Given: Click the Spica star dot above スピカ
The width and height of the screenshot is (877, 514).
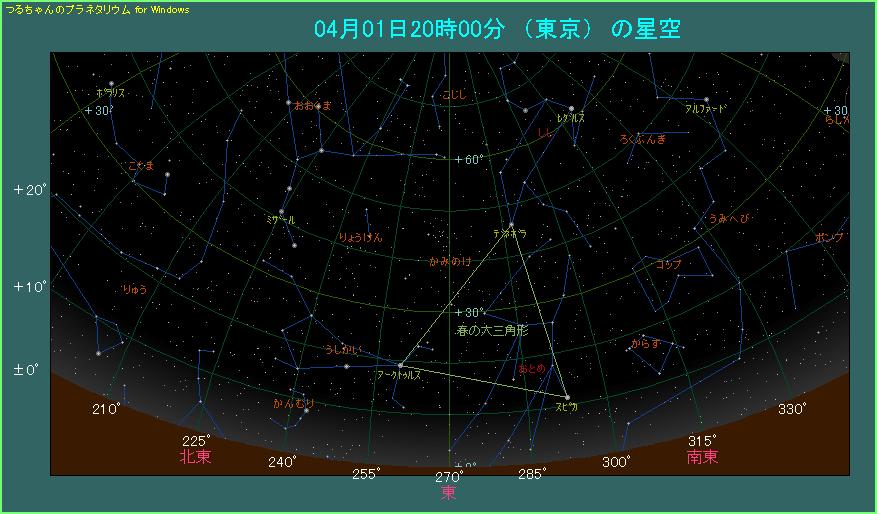Looking at the screenshot, I should (x=567, y=398).
